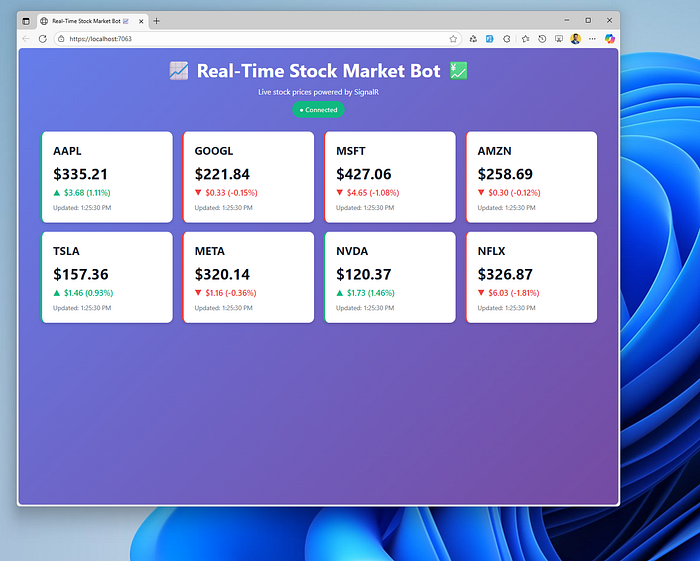This screenshot has height=561, width=700.
Task: Select the AAPL stock card
Action: coord(106,176)
